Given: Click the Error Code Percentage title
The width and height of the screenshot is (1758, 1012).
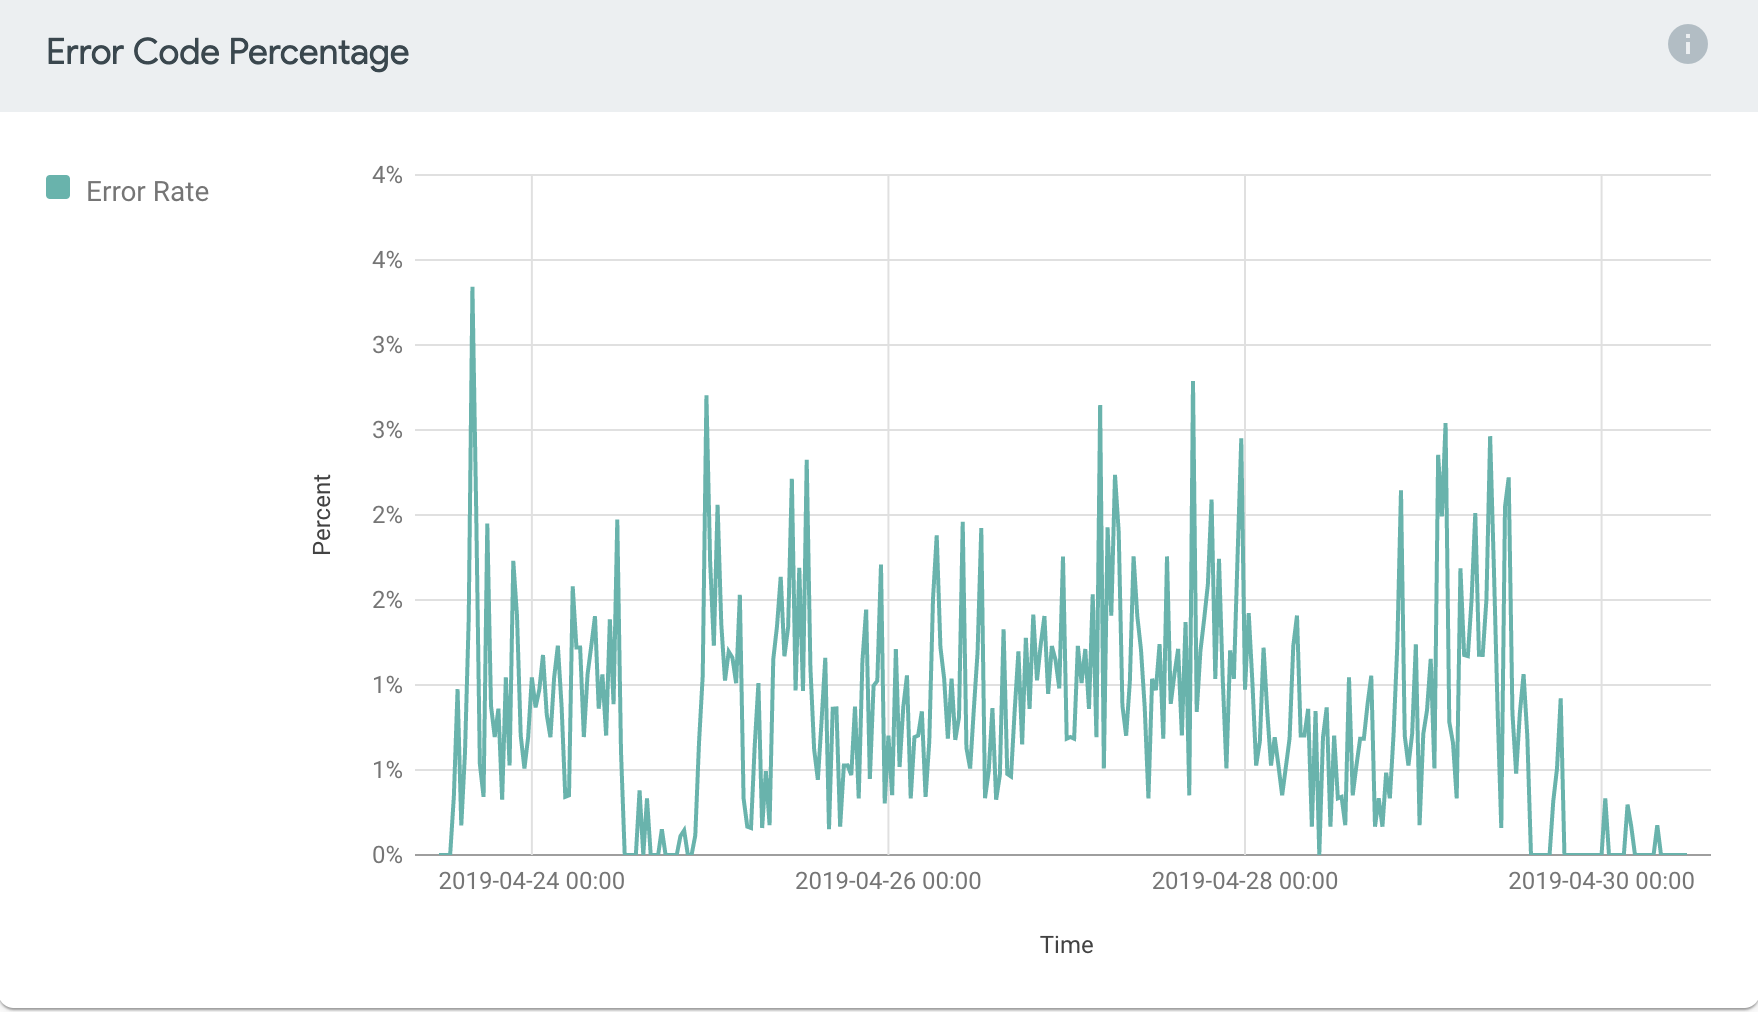Looking at the screenshot, I should (227, 52).
